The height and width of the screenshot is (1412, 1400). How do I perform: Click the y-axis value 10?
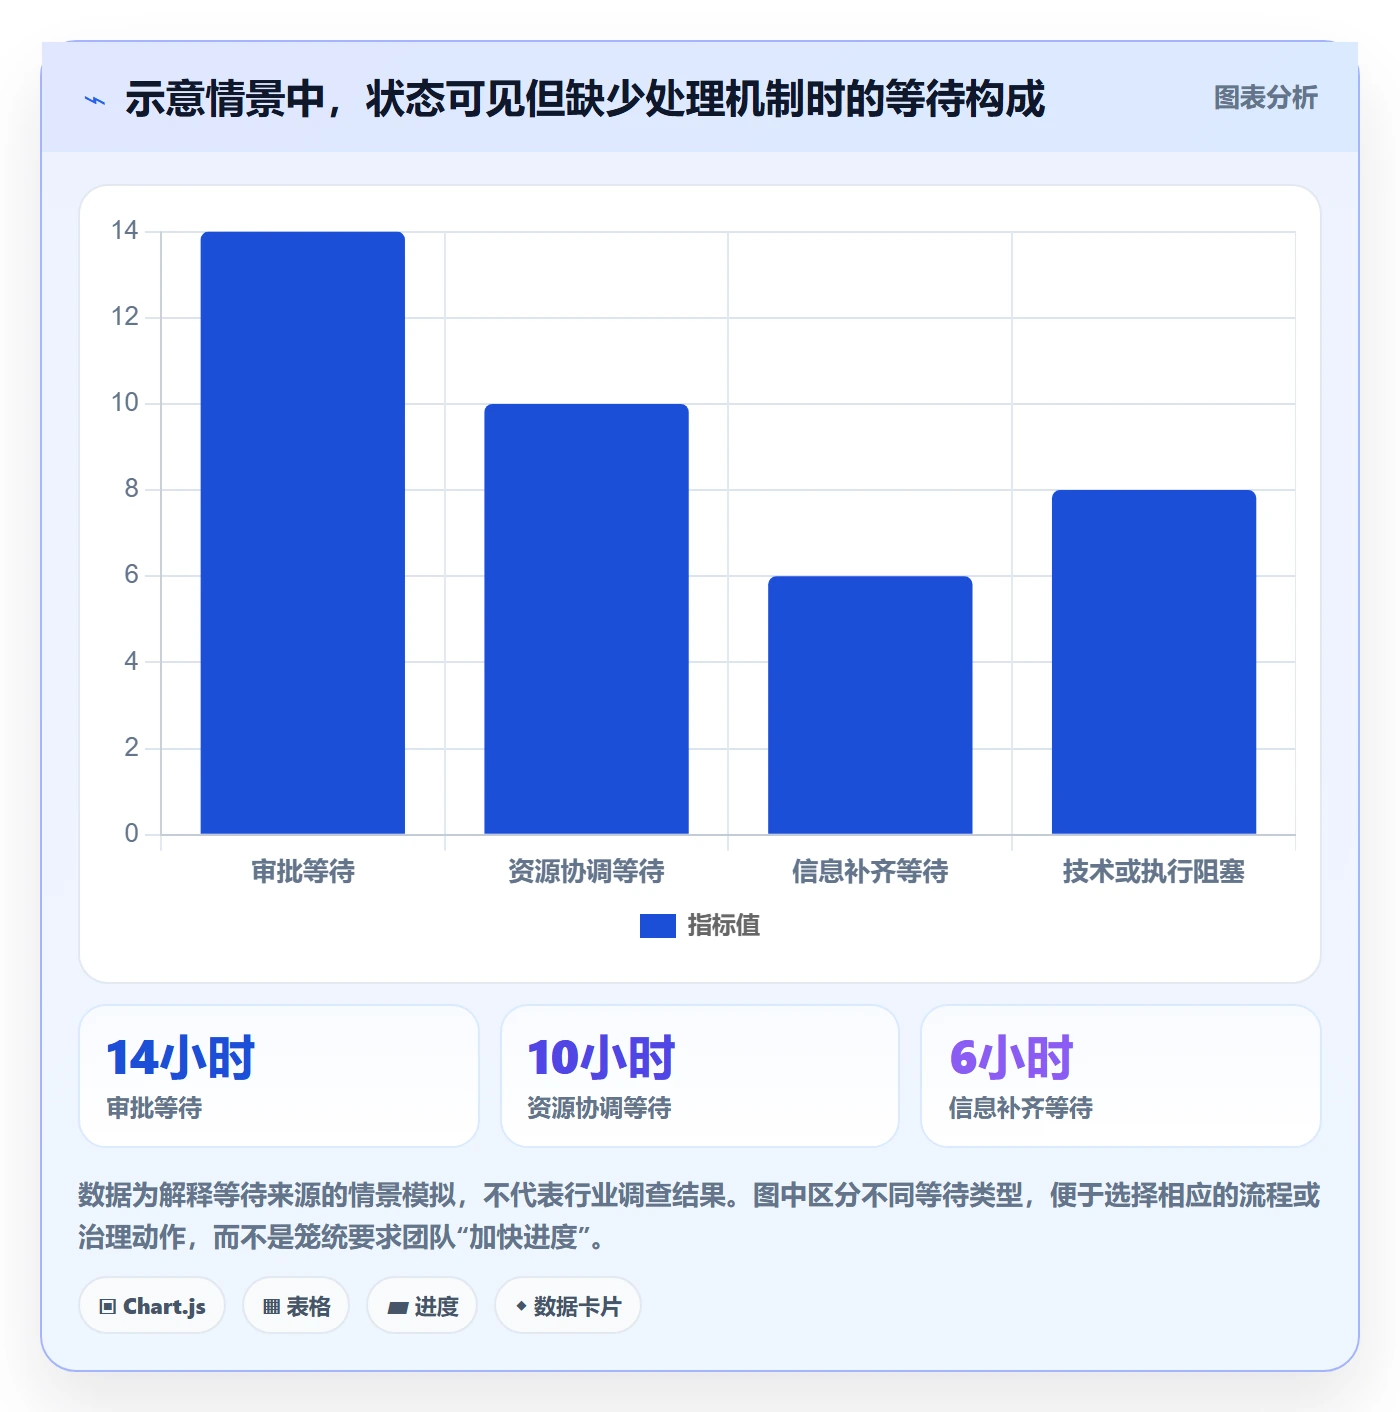[125, 403]
